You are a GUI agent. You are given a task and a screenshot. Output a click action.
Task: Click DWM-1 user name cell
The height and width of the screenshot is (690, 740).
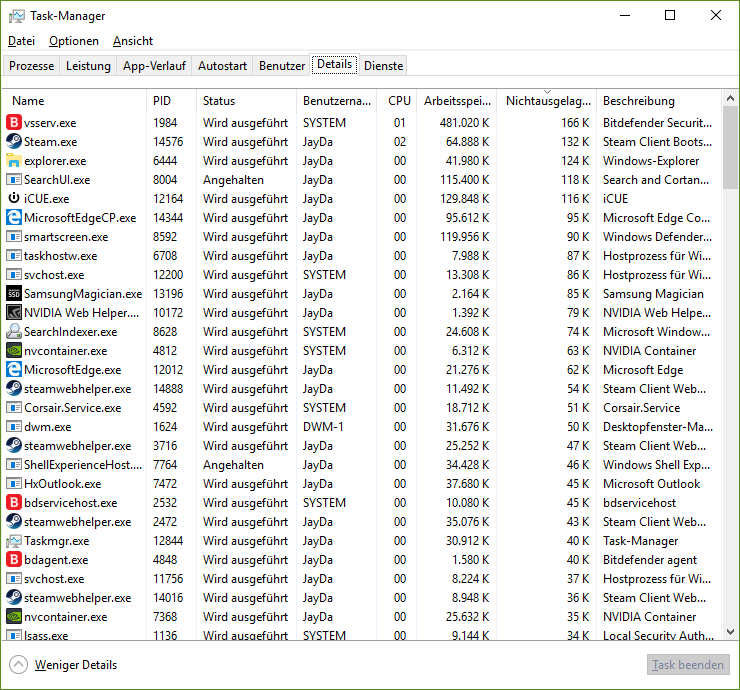[x=323, y=427]
